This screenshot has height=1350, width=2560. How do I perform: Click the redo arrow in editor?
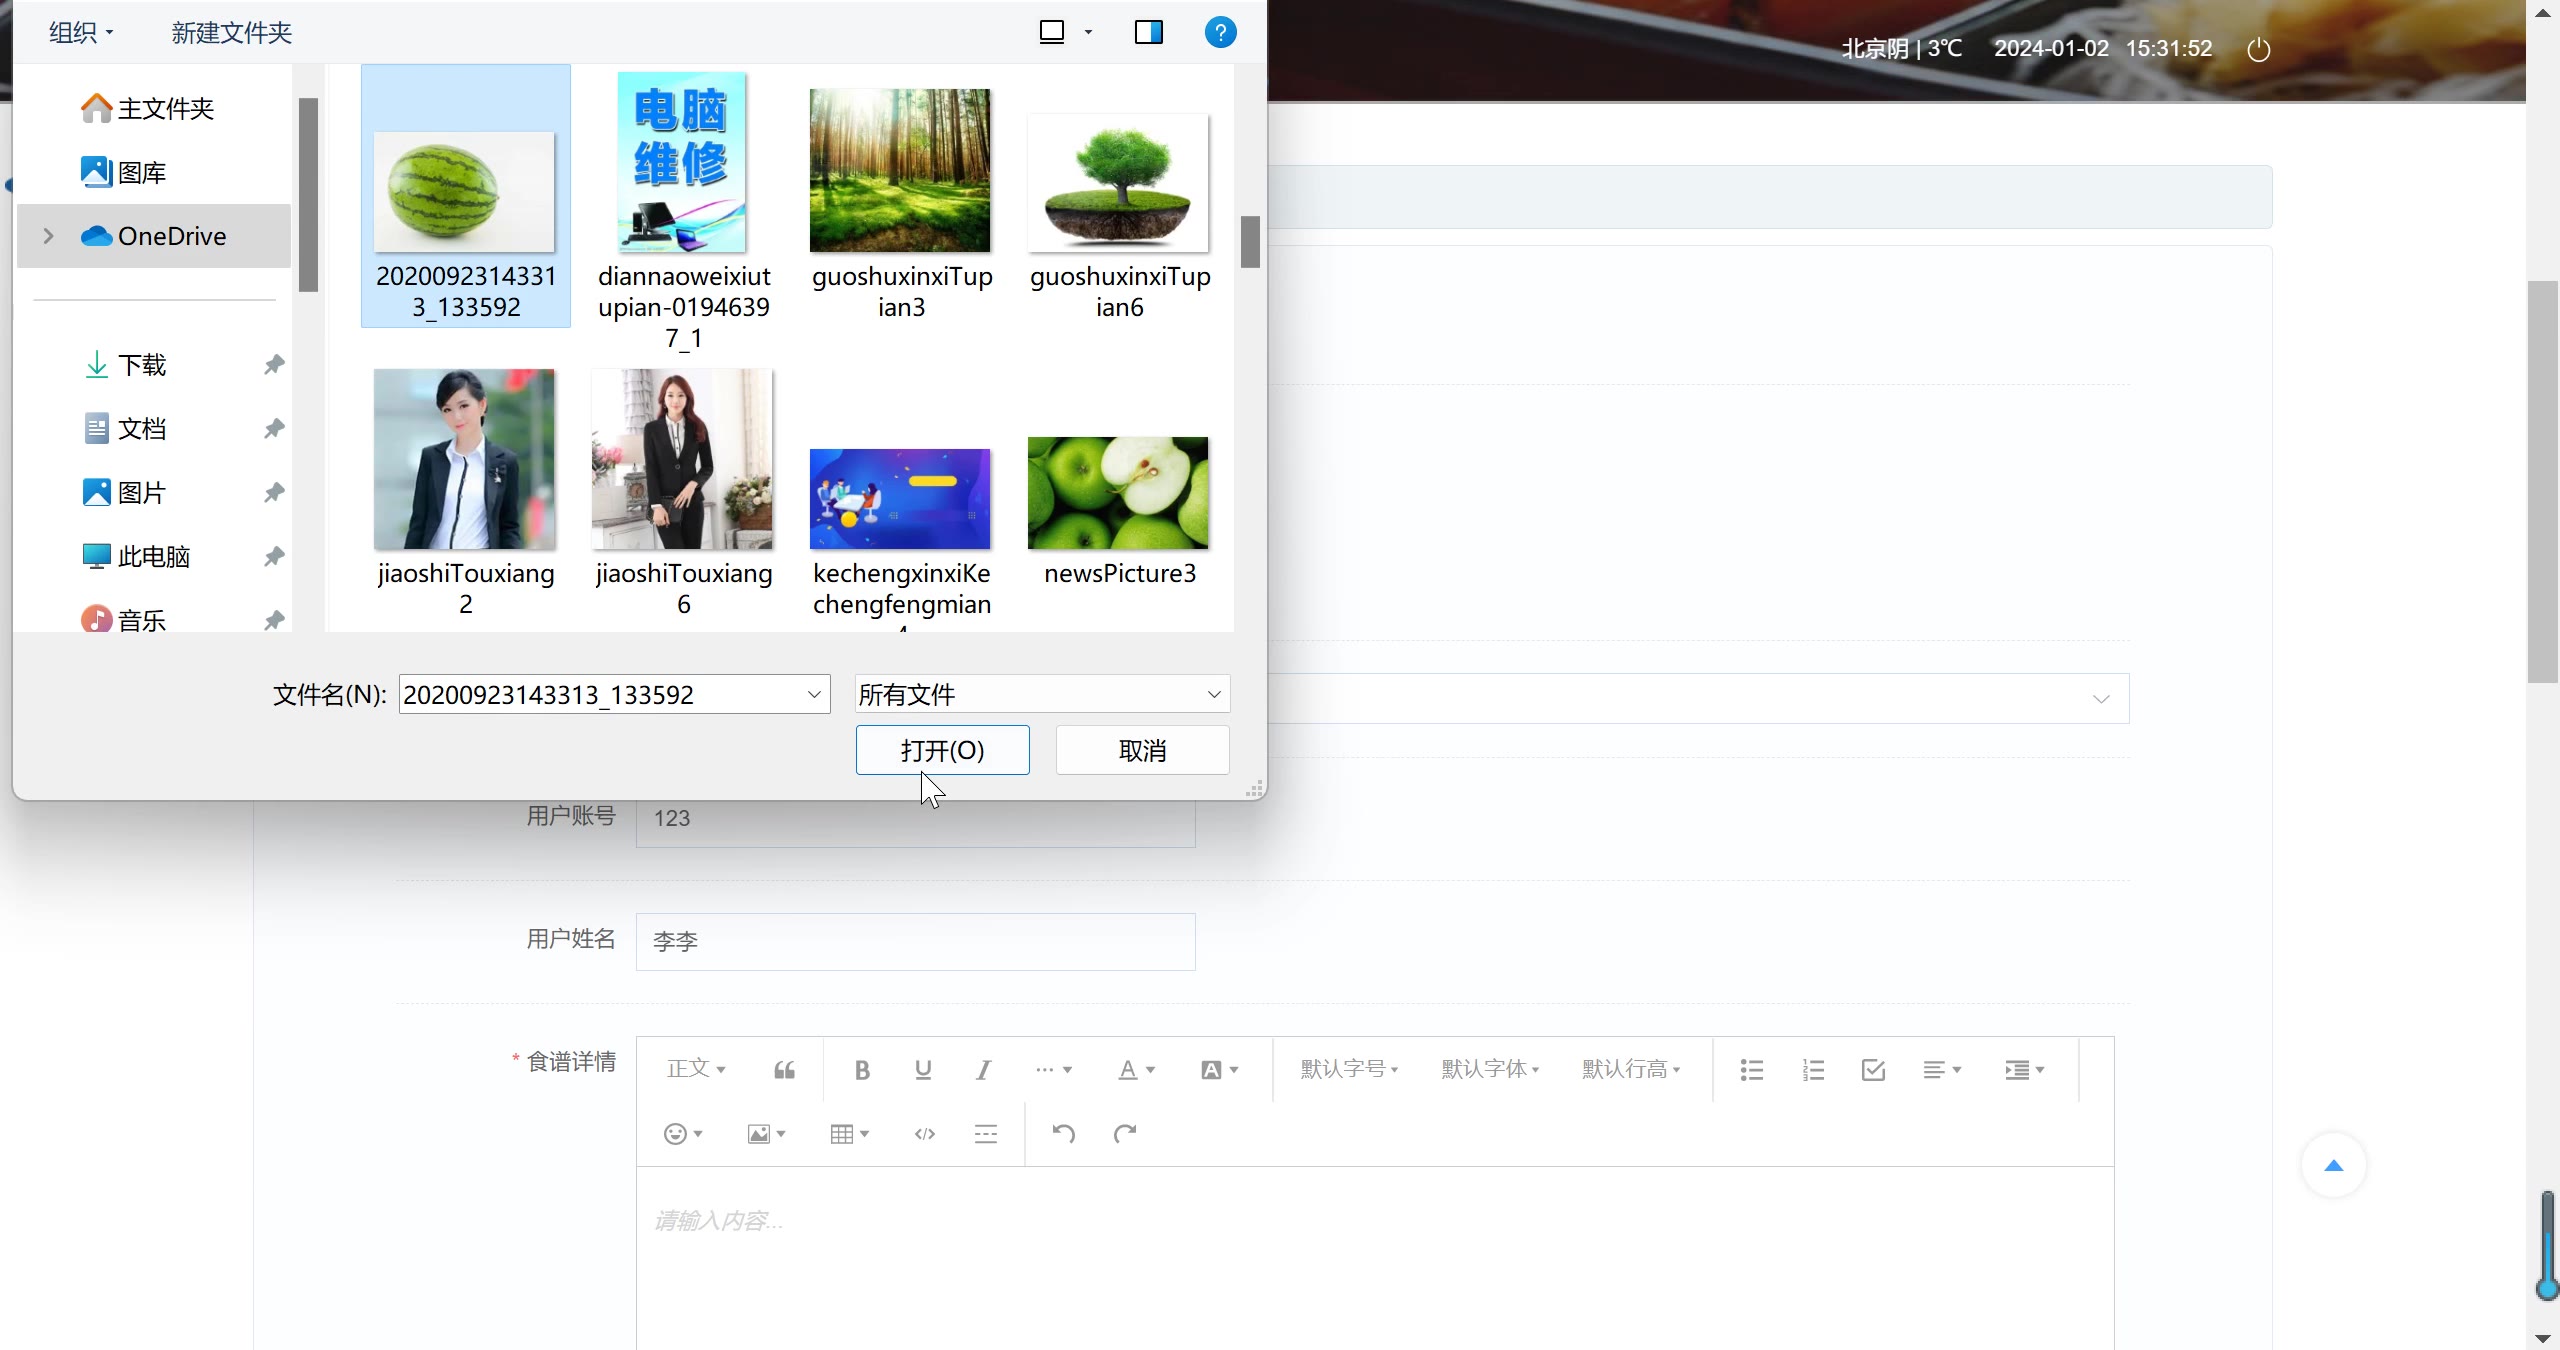point(1125,1134)
